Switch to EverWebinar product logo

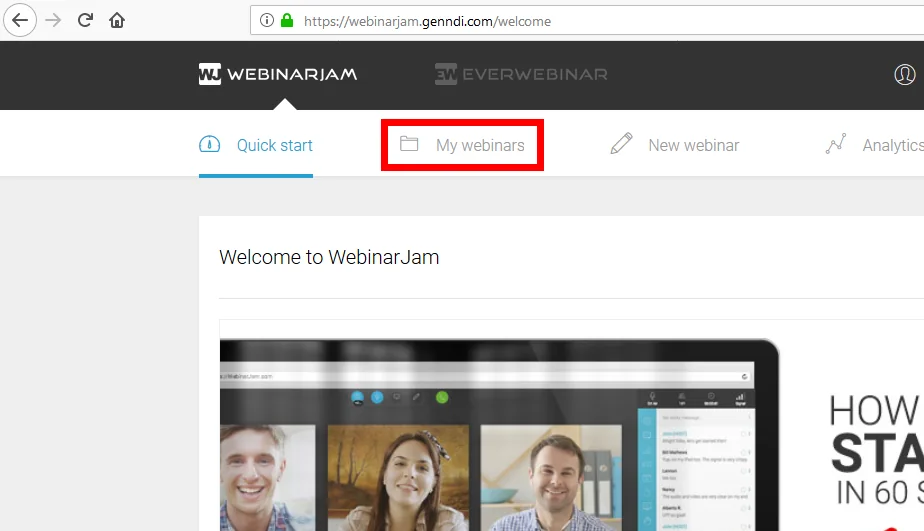[x=521, y=74]
